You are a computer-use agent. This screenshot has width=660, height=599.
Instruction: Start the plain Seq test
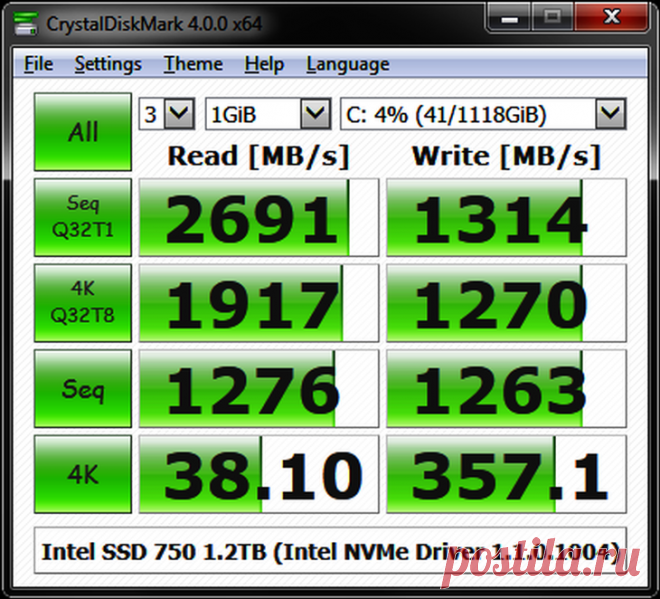click(x=83, y=389)
